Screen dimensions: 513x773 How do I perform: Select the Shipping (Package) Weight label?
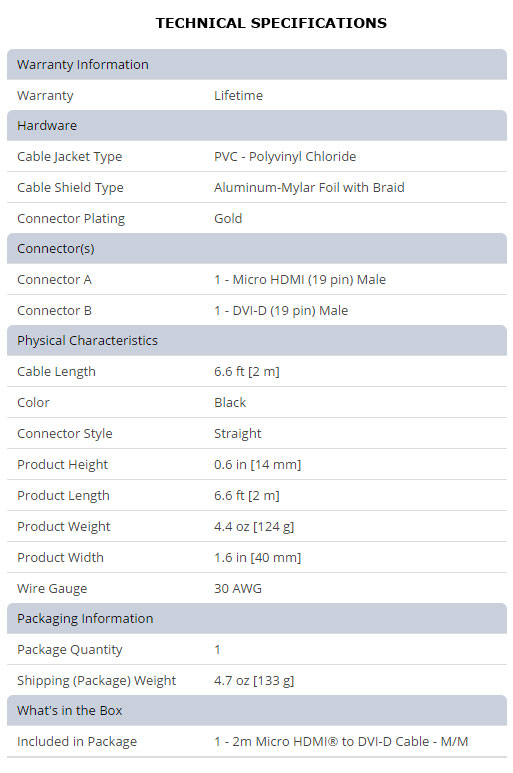(97, 681)
